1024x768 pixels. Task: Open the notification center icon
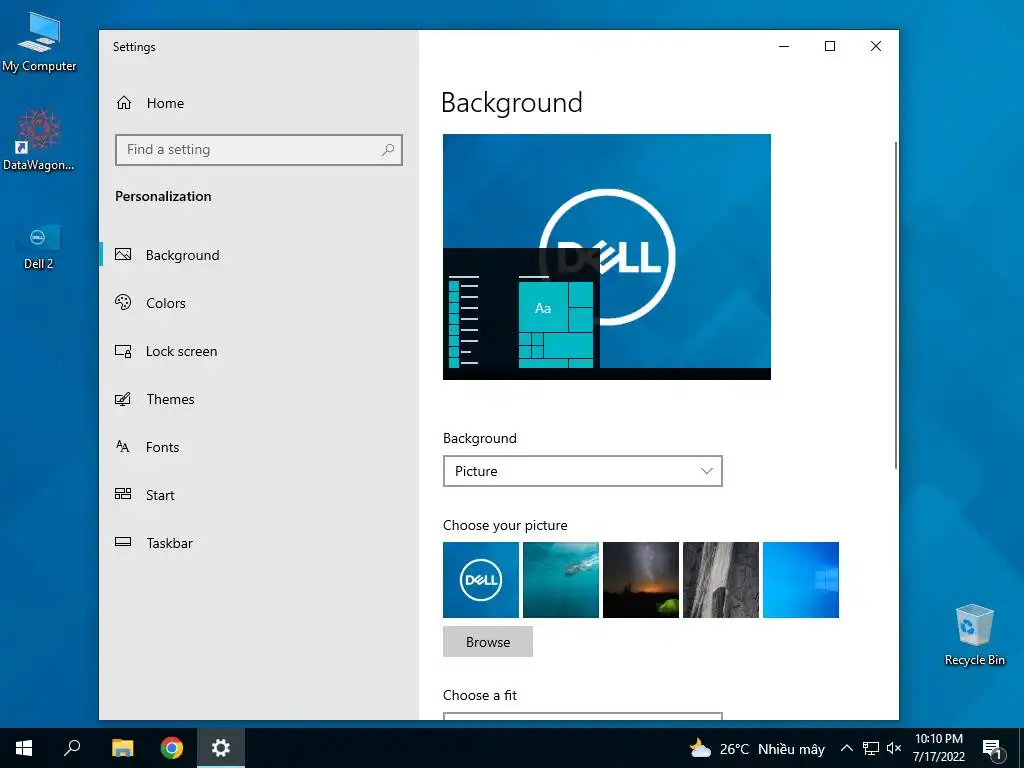tap(991, 748)
